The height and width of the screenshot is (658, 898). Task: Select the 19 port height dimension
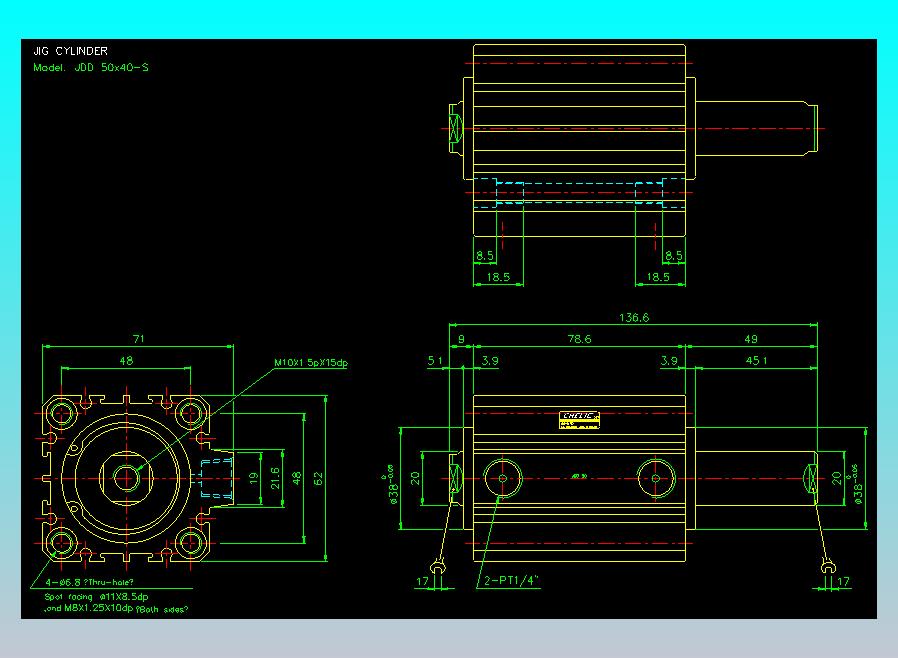pyautogui.click(x=254, y=478)
